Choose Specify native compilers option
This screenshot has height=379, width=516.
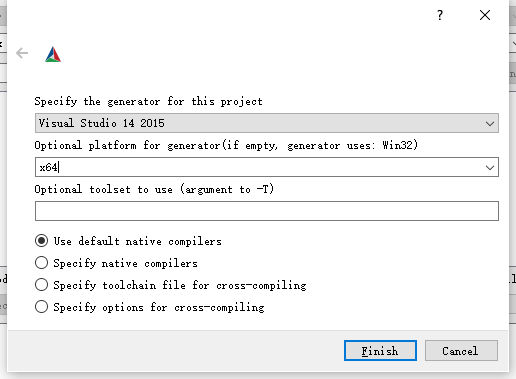pos(41,263)
